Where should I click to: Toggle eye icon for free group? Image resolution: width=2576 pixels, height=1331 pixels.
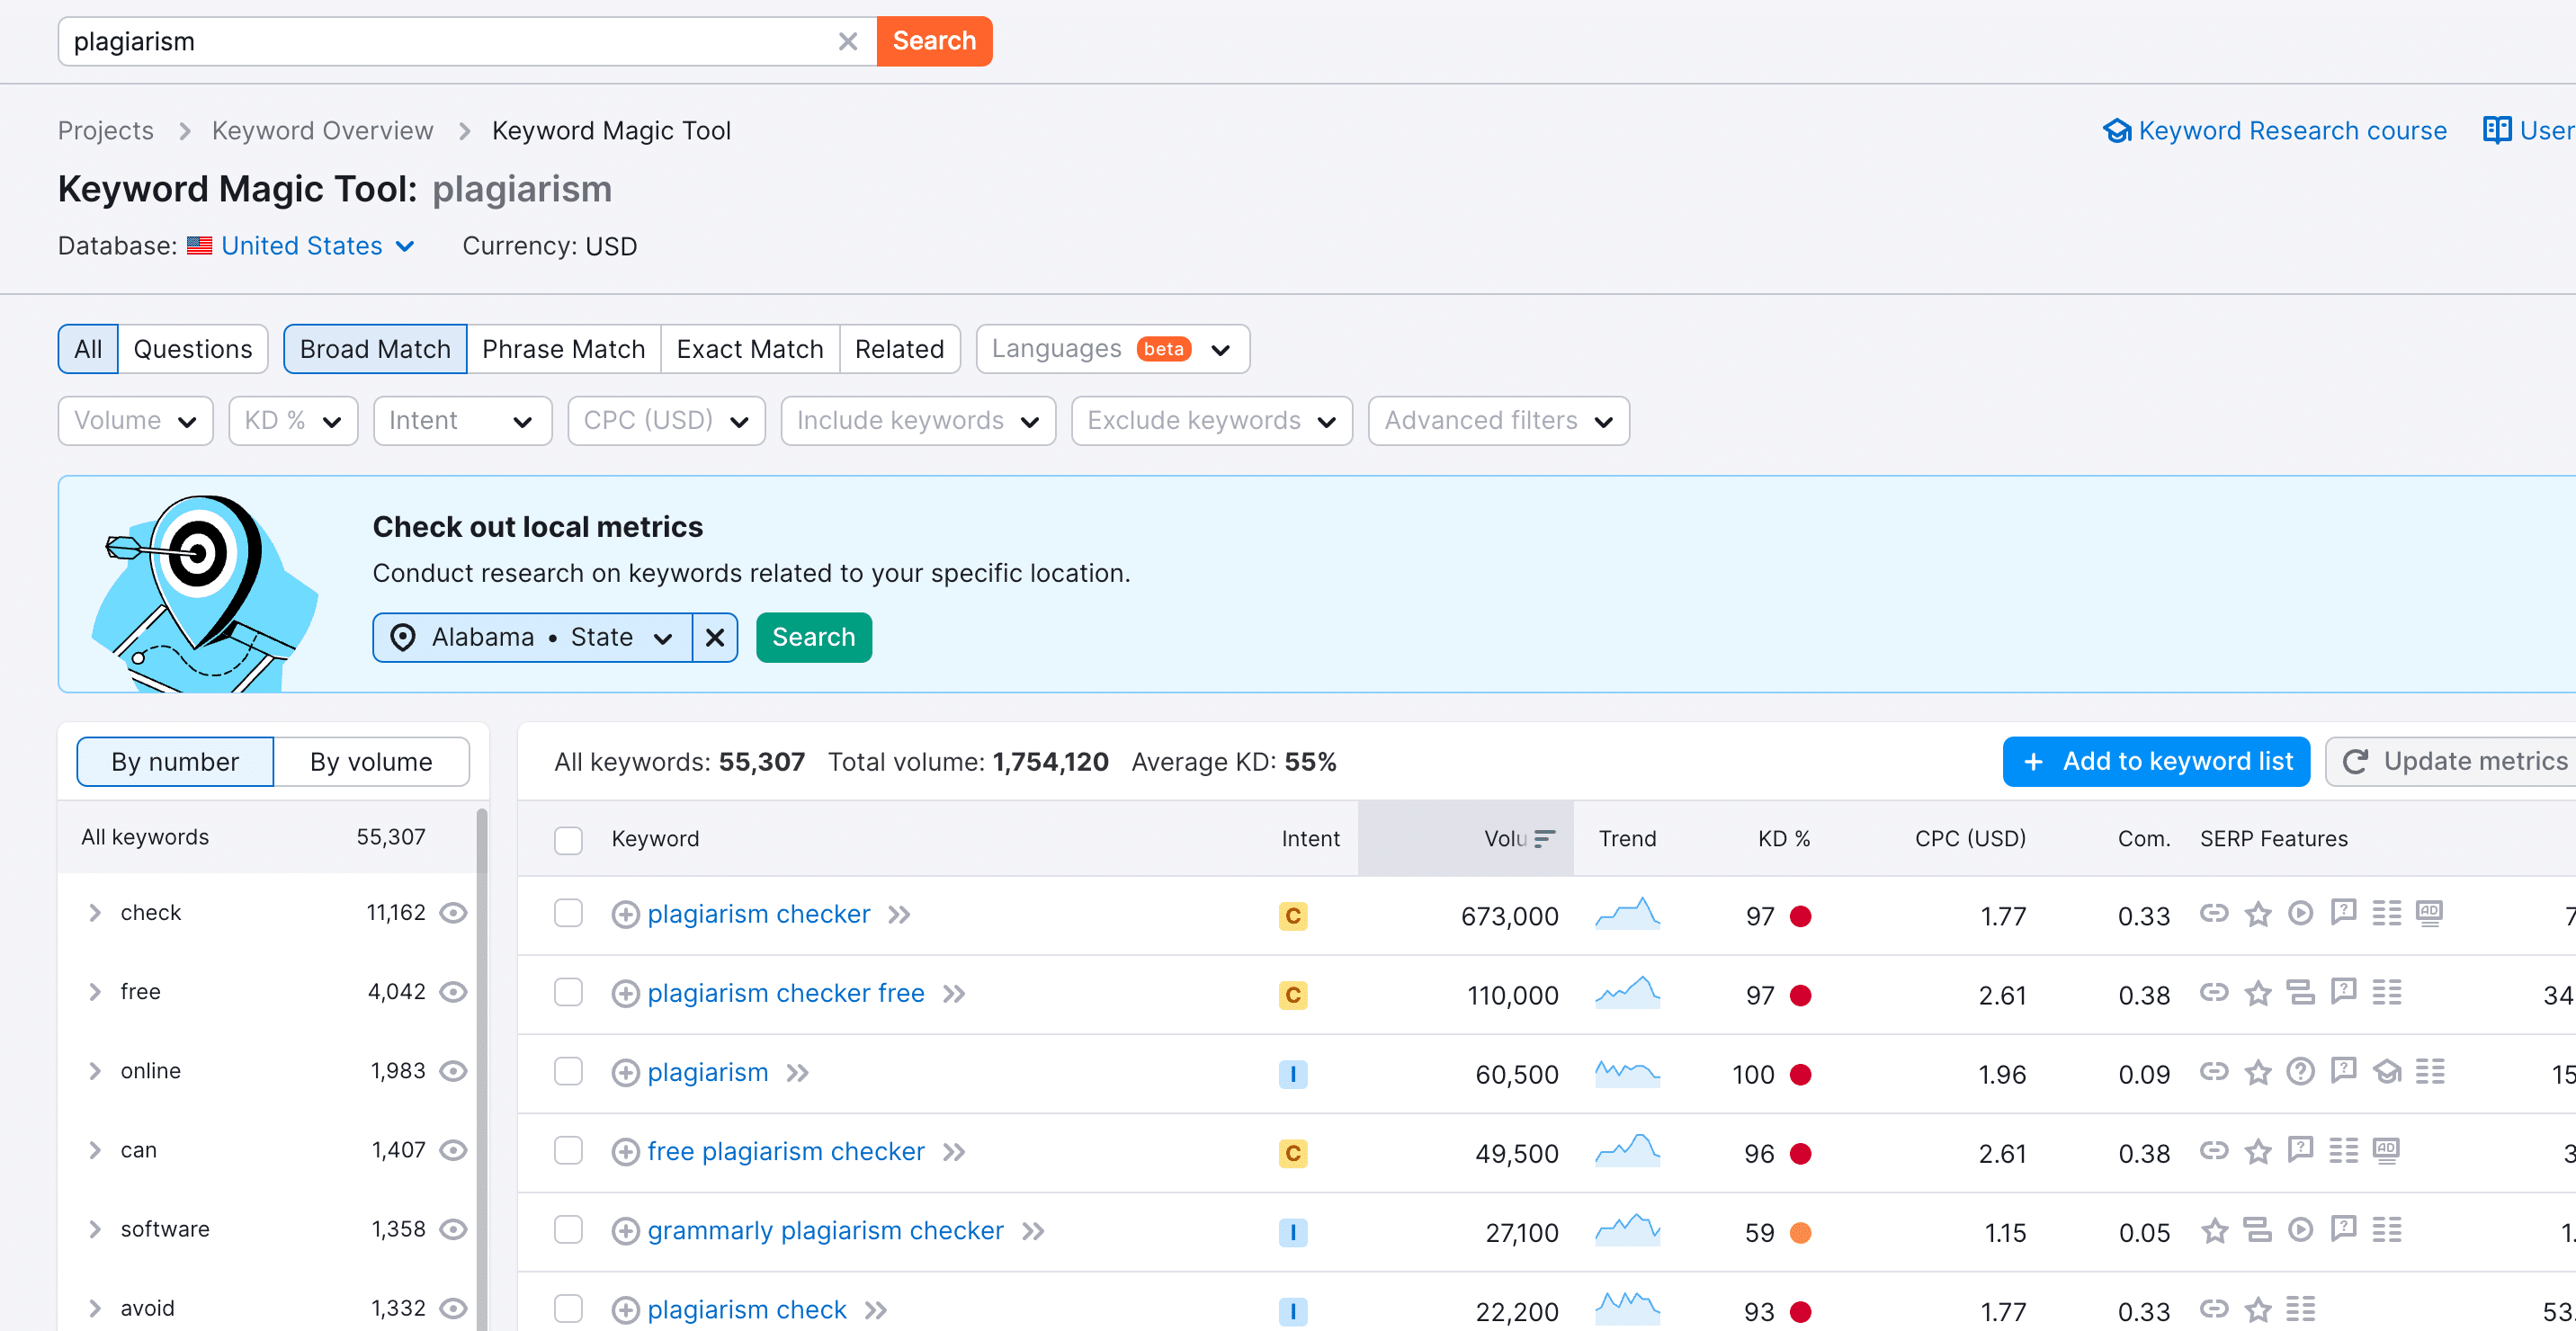454,992
